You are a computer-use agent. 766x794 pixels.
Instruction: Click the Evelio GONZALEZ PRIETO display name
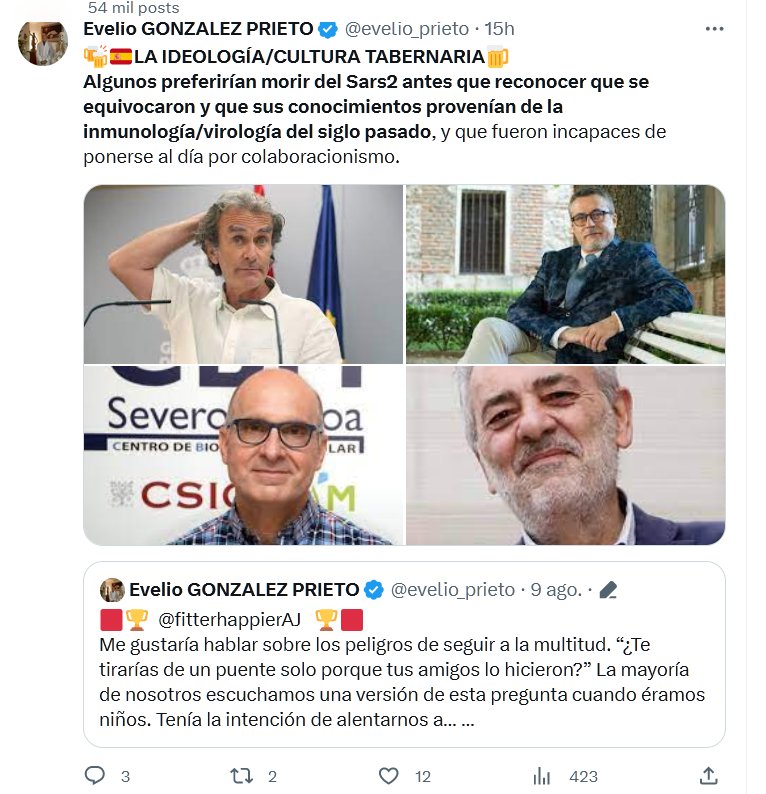click(198, 29)
